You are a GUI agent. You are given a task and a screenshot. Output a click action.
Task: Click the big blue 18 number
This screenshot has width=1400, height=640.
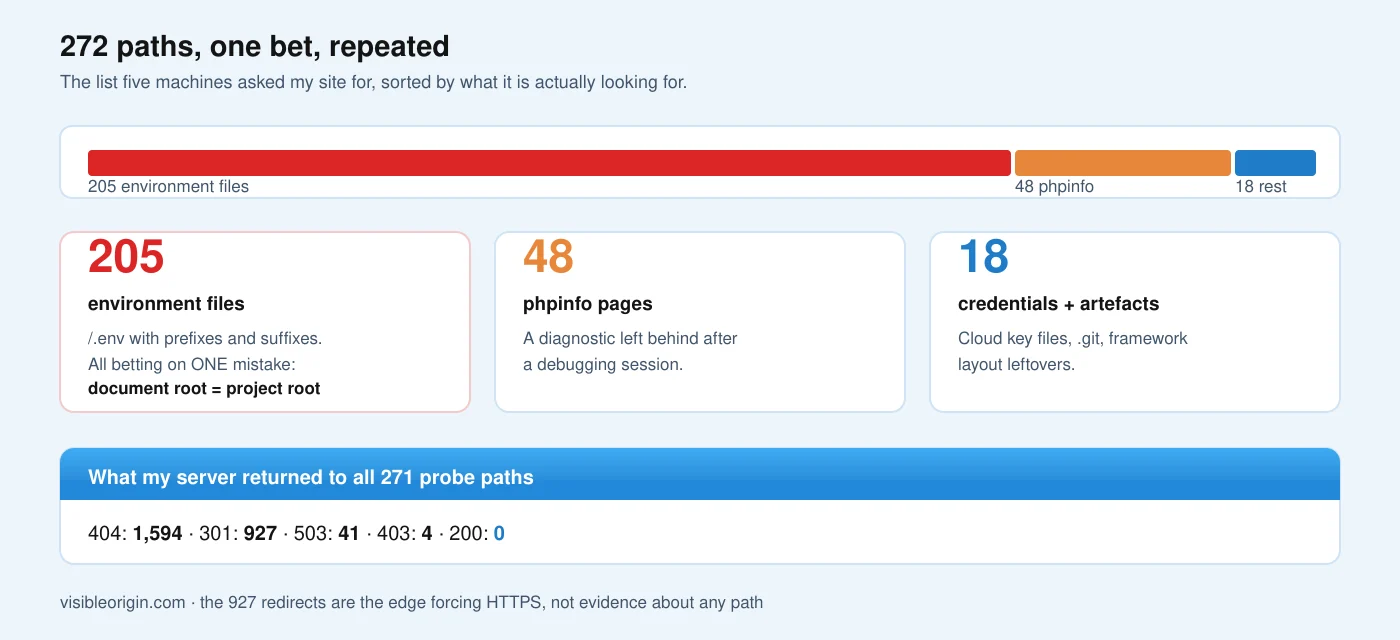[x=983, y=258]
